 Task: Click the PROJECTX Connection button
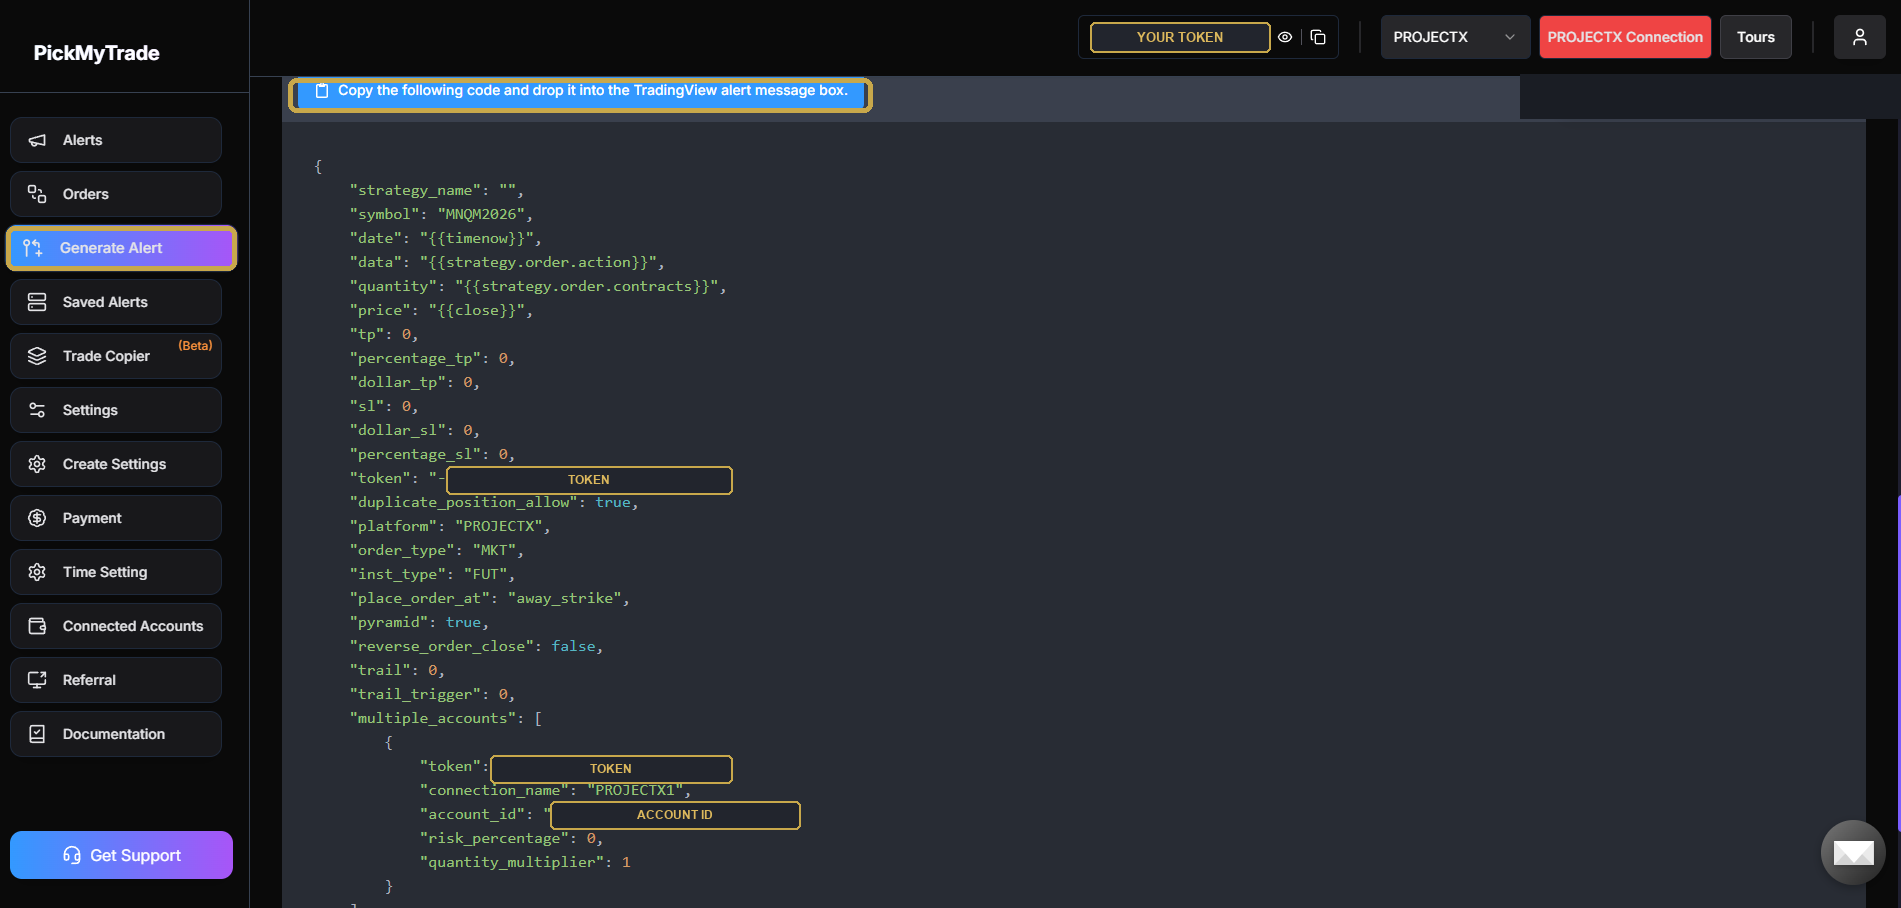point(1625,37)
